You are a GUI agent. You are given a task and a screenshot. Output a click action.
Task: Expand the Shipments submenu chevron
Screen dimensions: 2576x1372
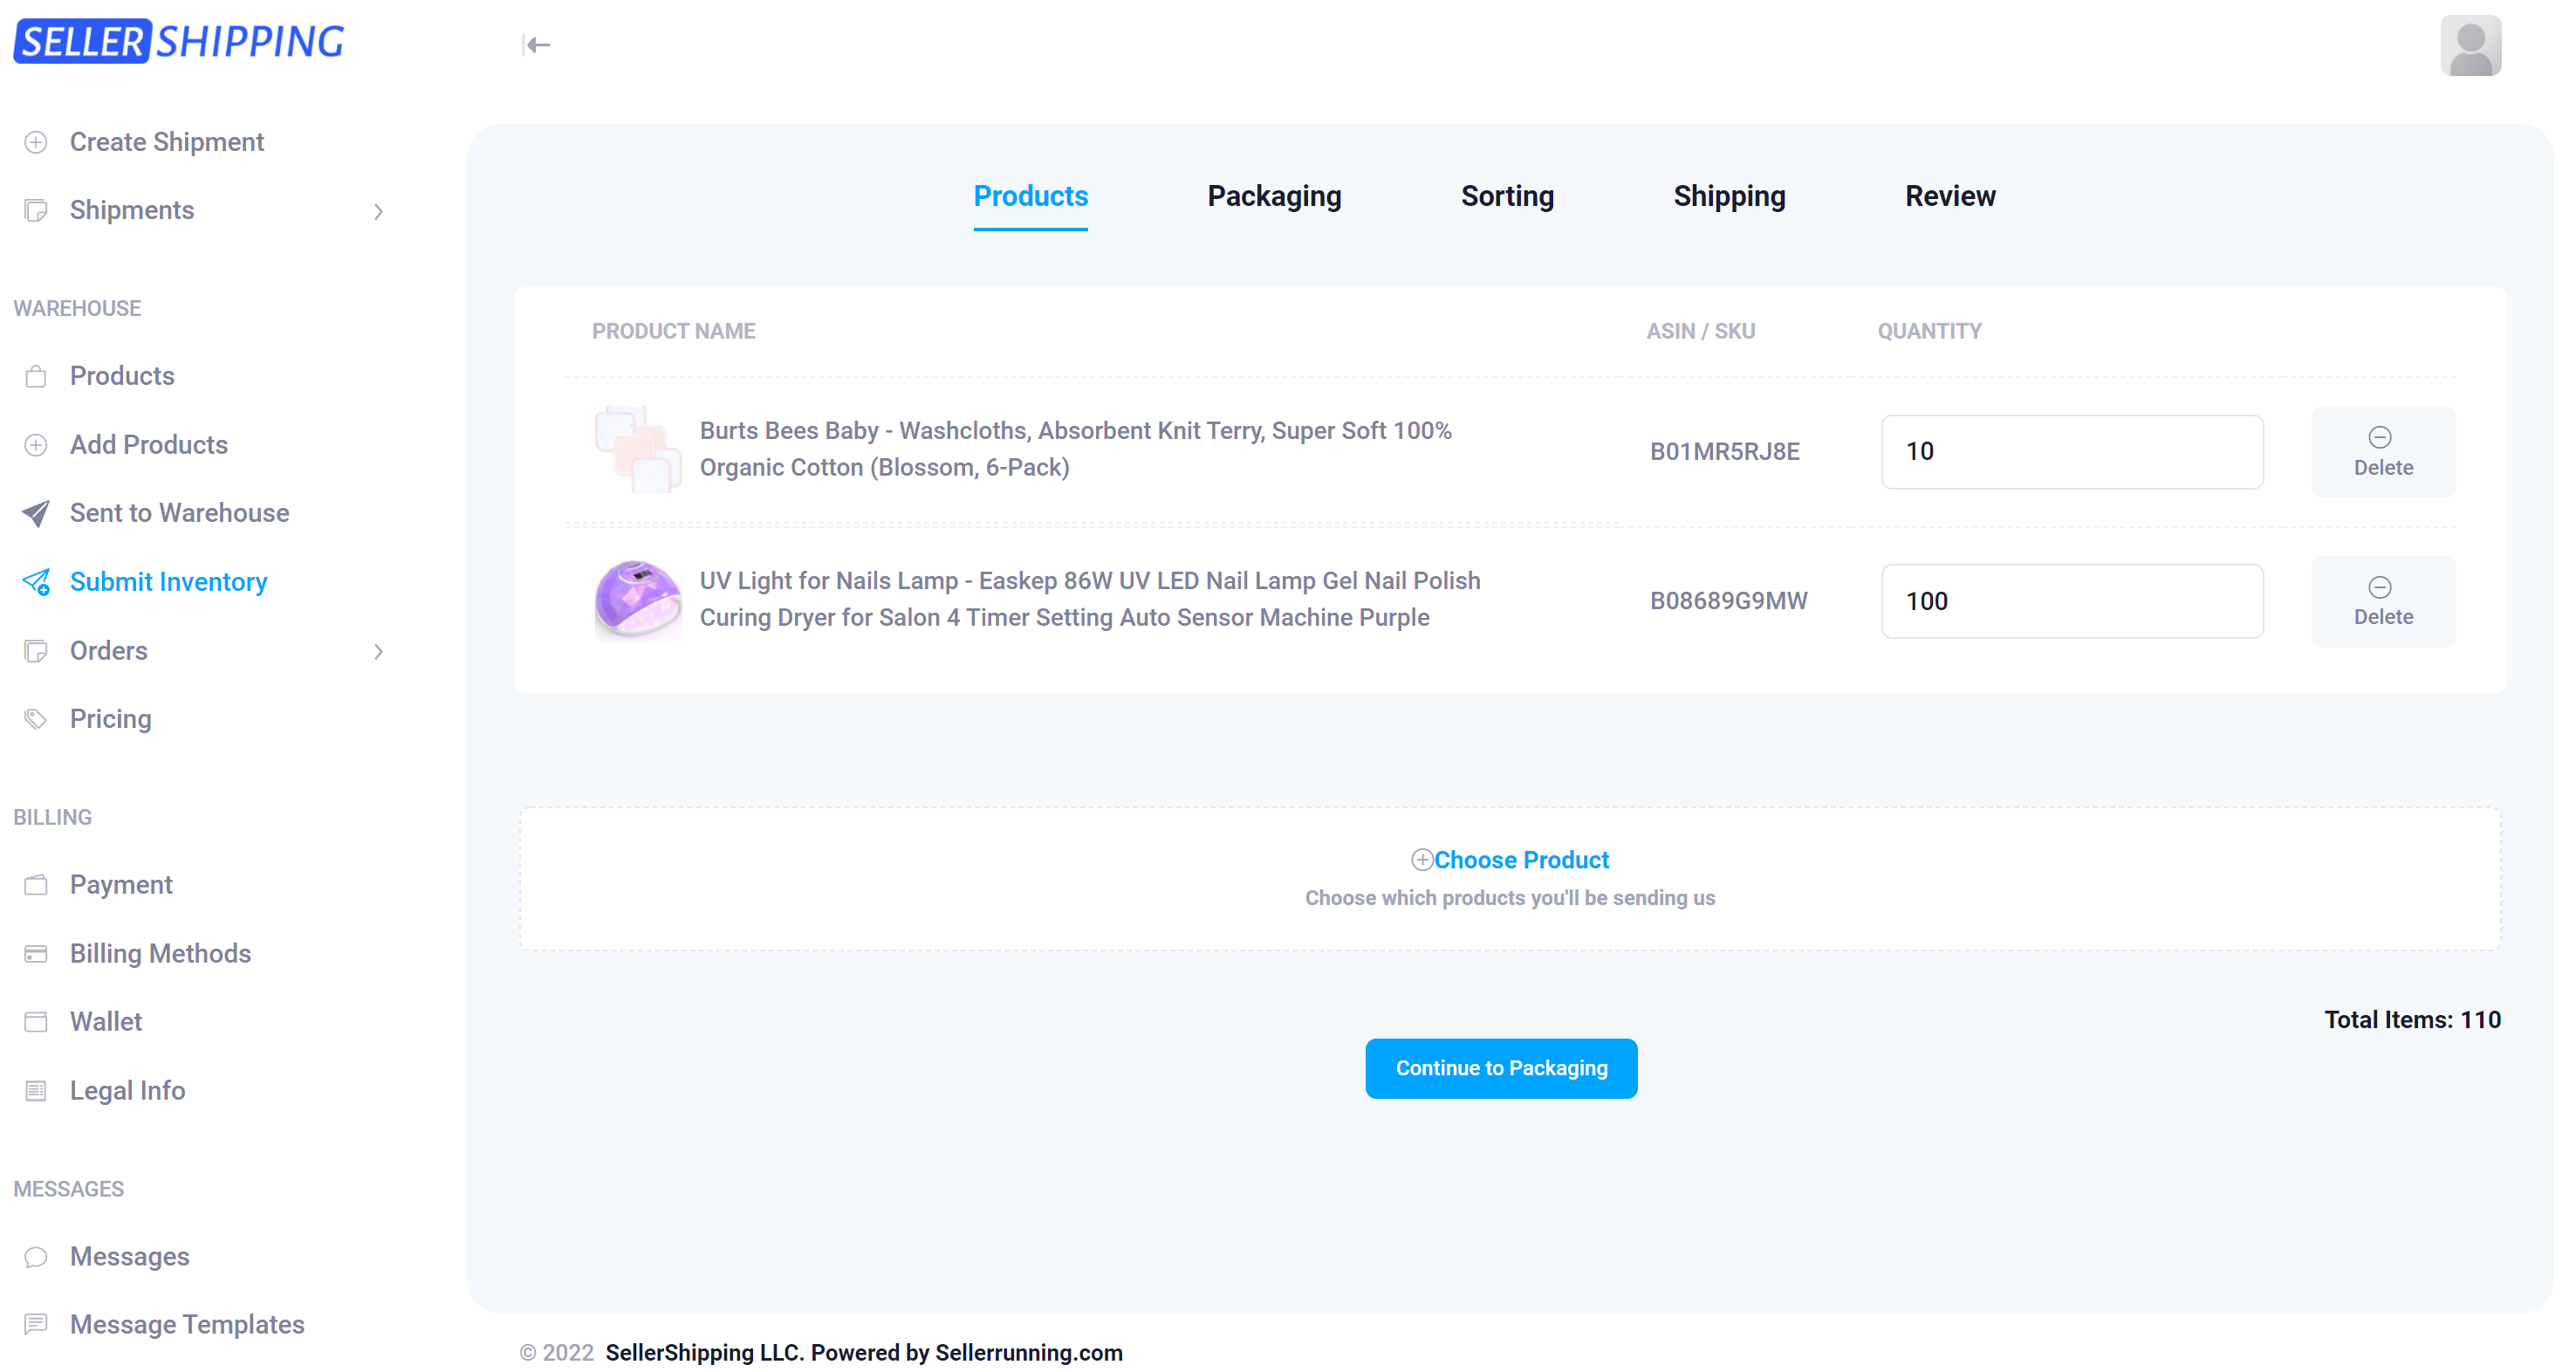point(378,211)
